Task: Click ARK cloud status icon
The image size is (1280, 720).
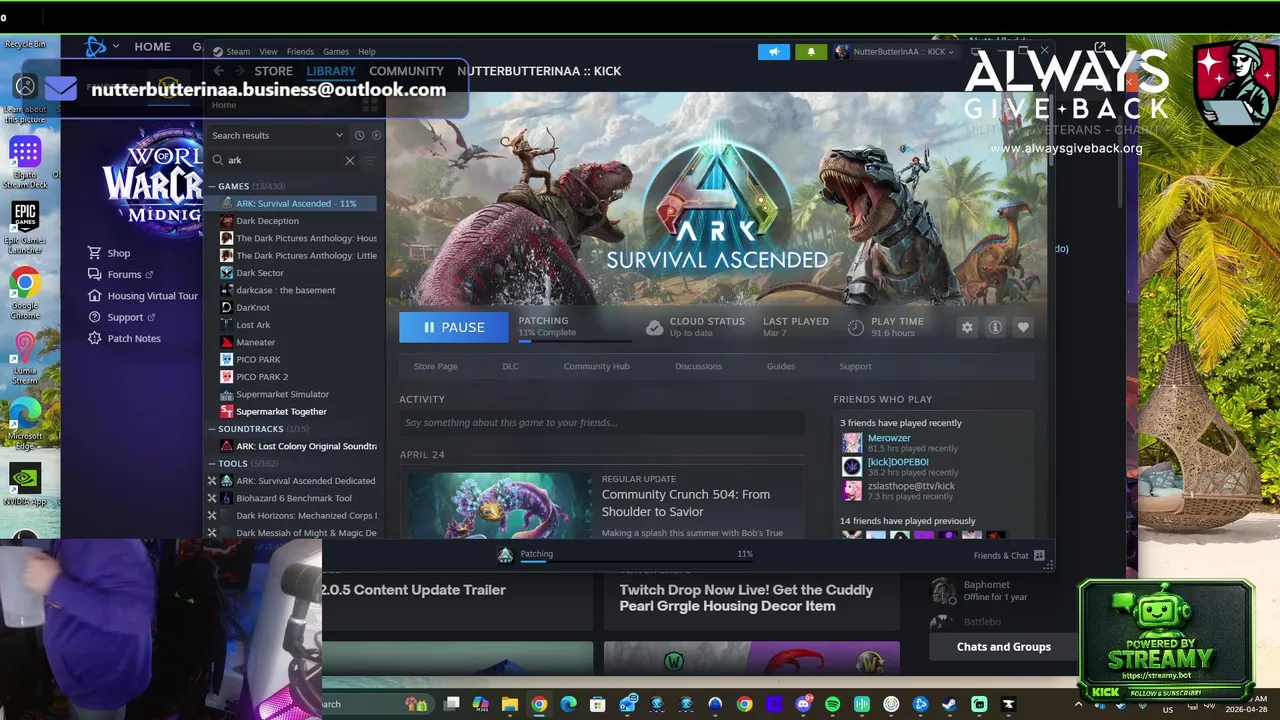Action: (654, 327)
